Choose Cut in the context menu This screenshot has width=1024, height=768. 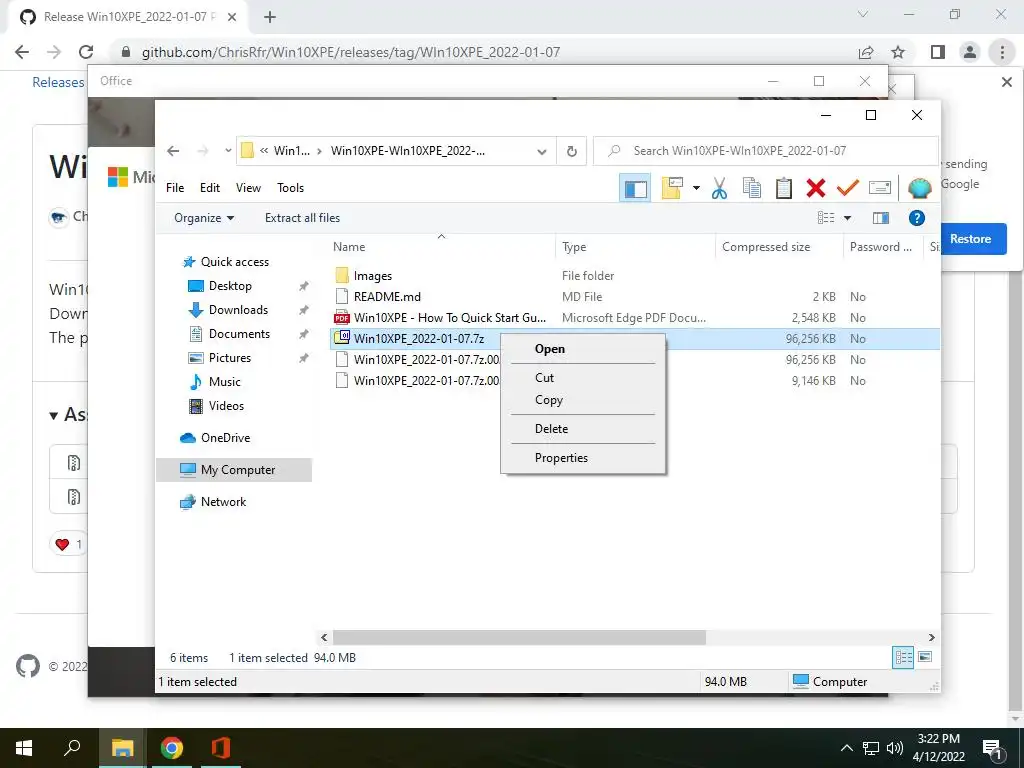(x=583, y=377)
